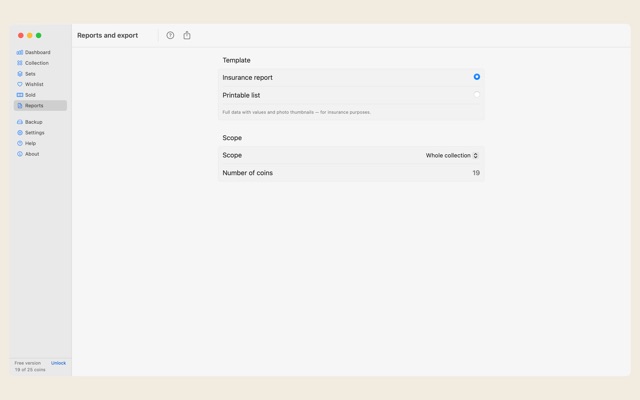This screenshot has width=640, height=400.
Task: Click the green fullscreen window button
Action: [x=39, y=36]
